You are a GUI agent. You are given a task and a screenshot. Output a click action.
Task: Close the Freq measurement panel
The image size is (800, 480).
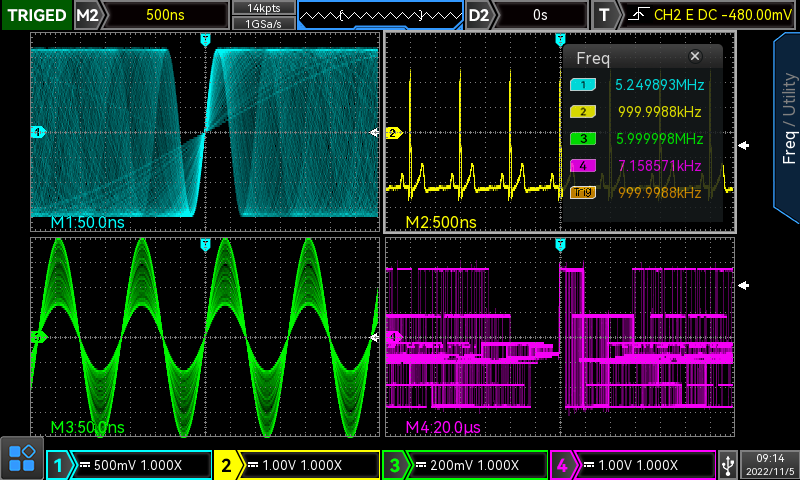(x=695, y=57)
